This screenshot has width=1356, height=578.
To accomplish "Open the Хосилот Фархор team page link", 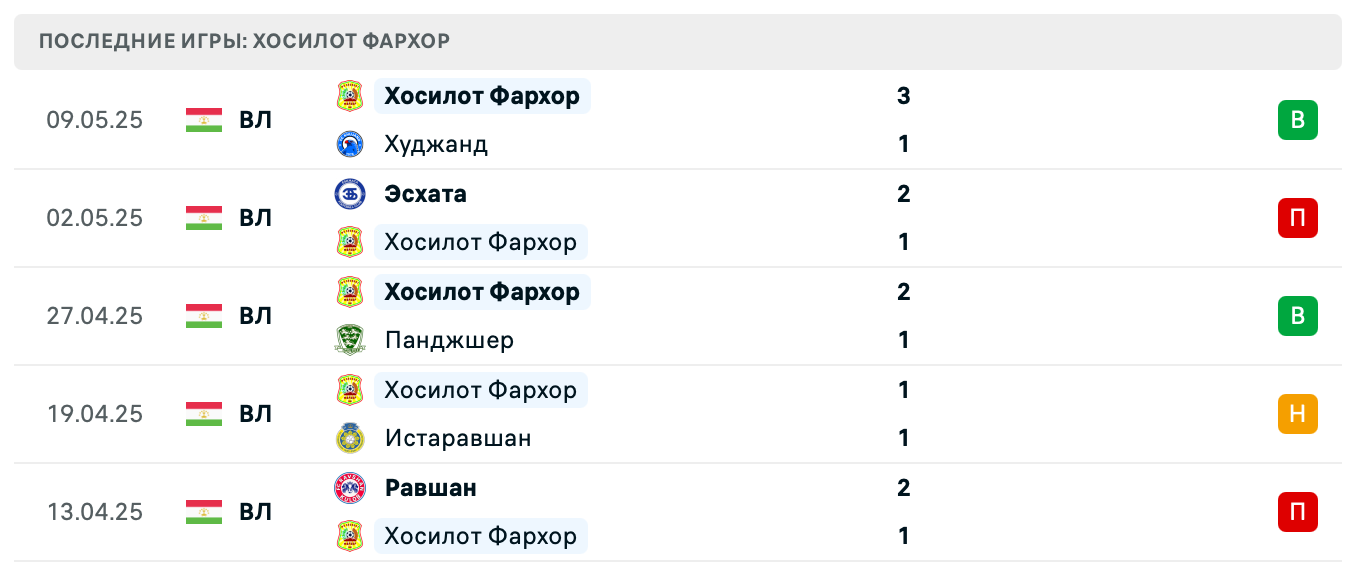I will [x=482, y=96].
